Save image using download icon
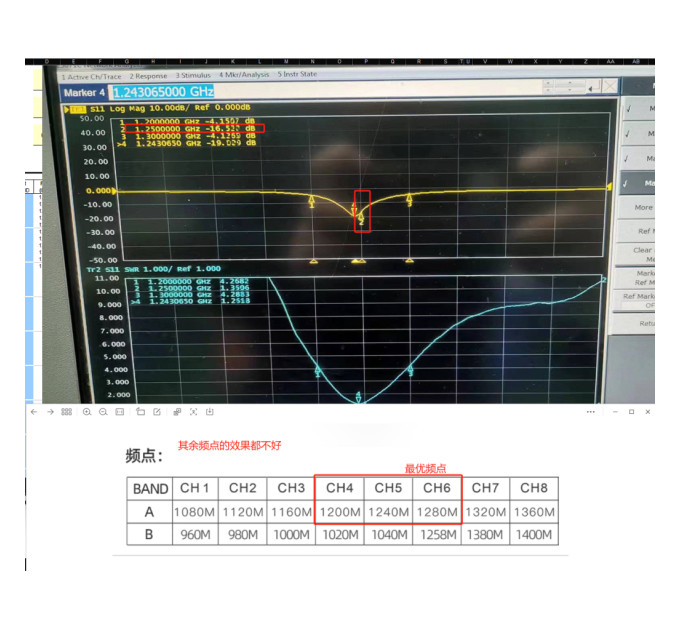Viewport: 680px width, 630px height. pos(210,412)
